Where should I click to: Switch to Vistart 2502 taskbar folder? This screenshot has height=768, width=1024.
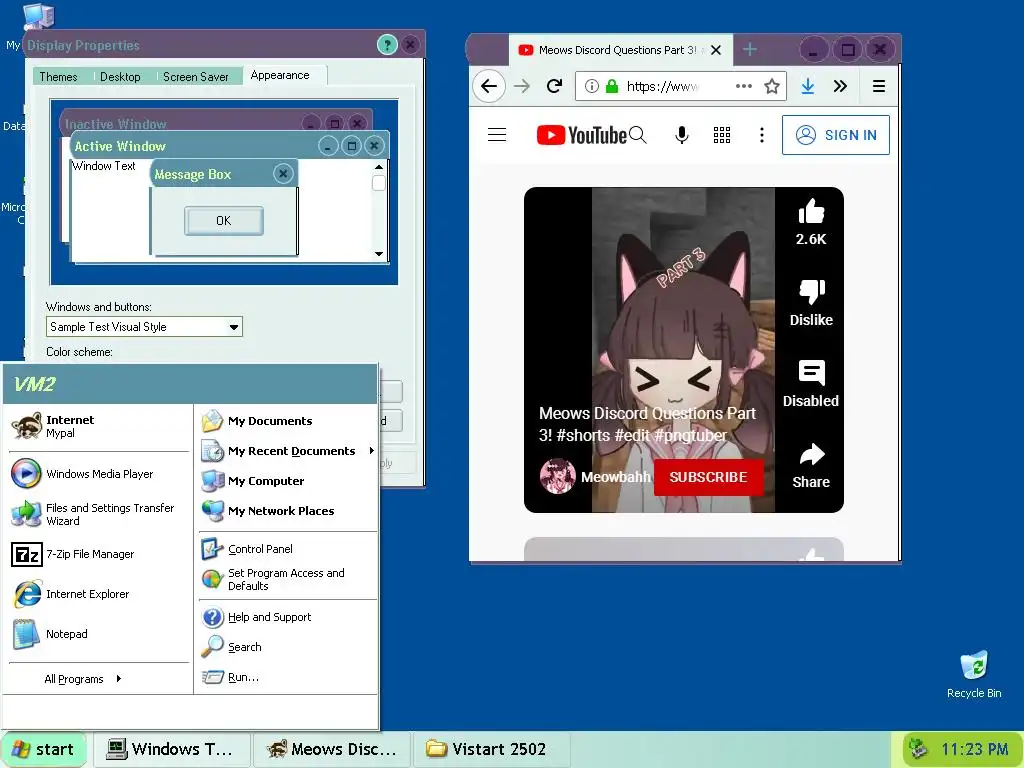point(492,749)
